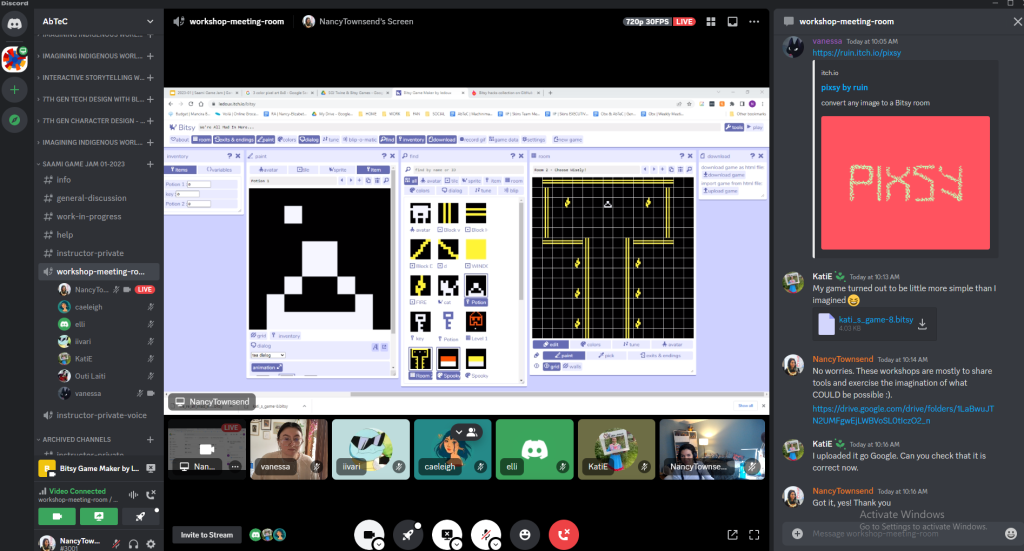Switch to grid view layout icon

coord(711,21)
